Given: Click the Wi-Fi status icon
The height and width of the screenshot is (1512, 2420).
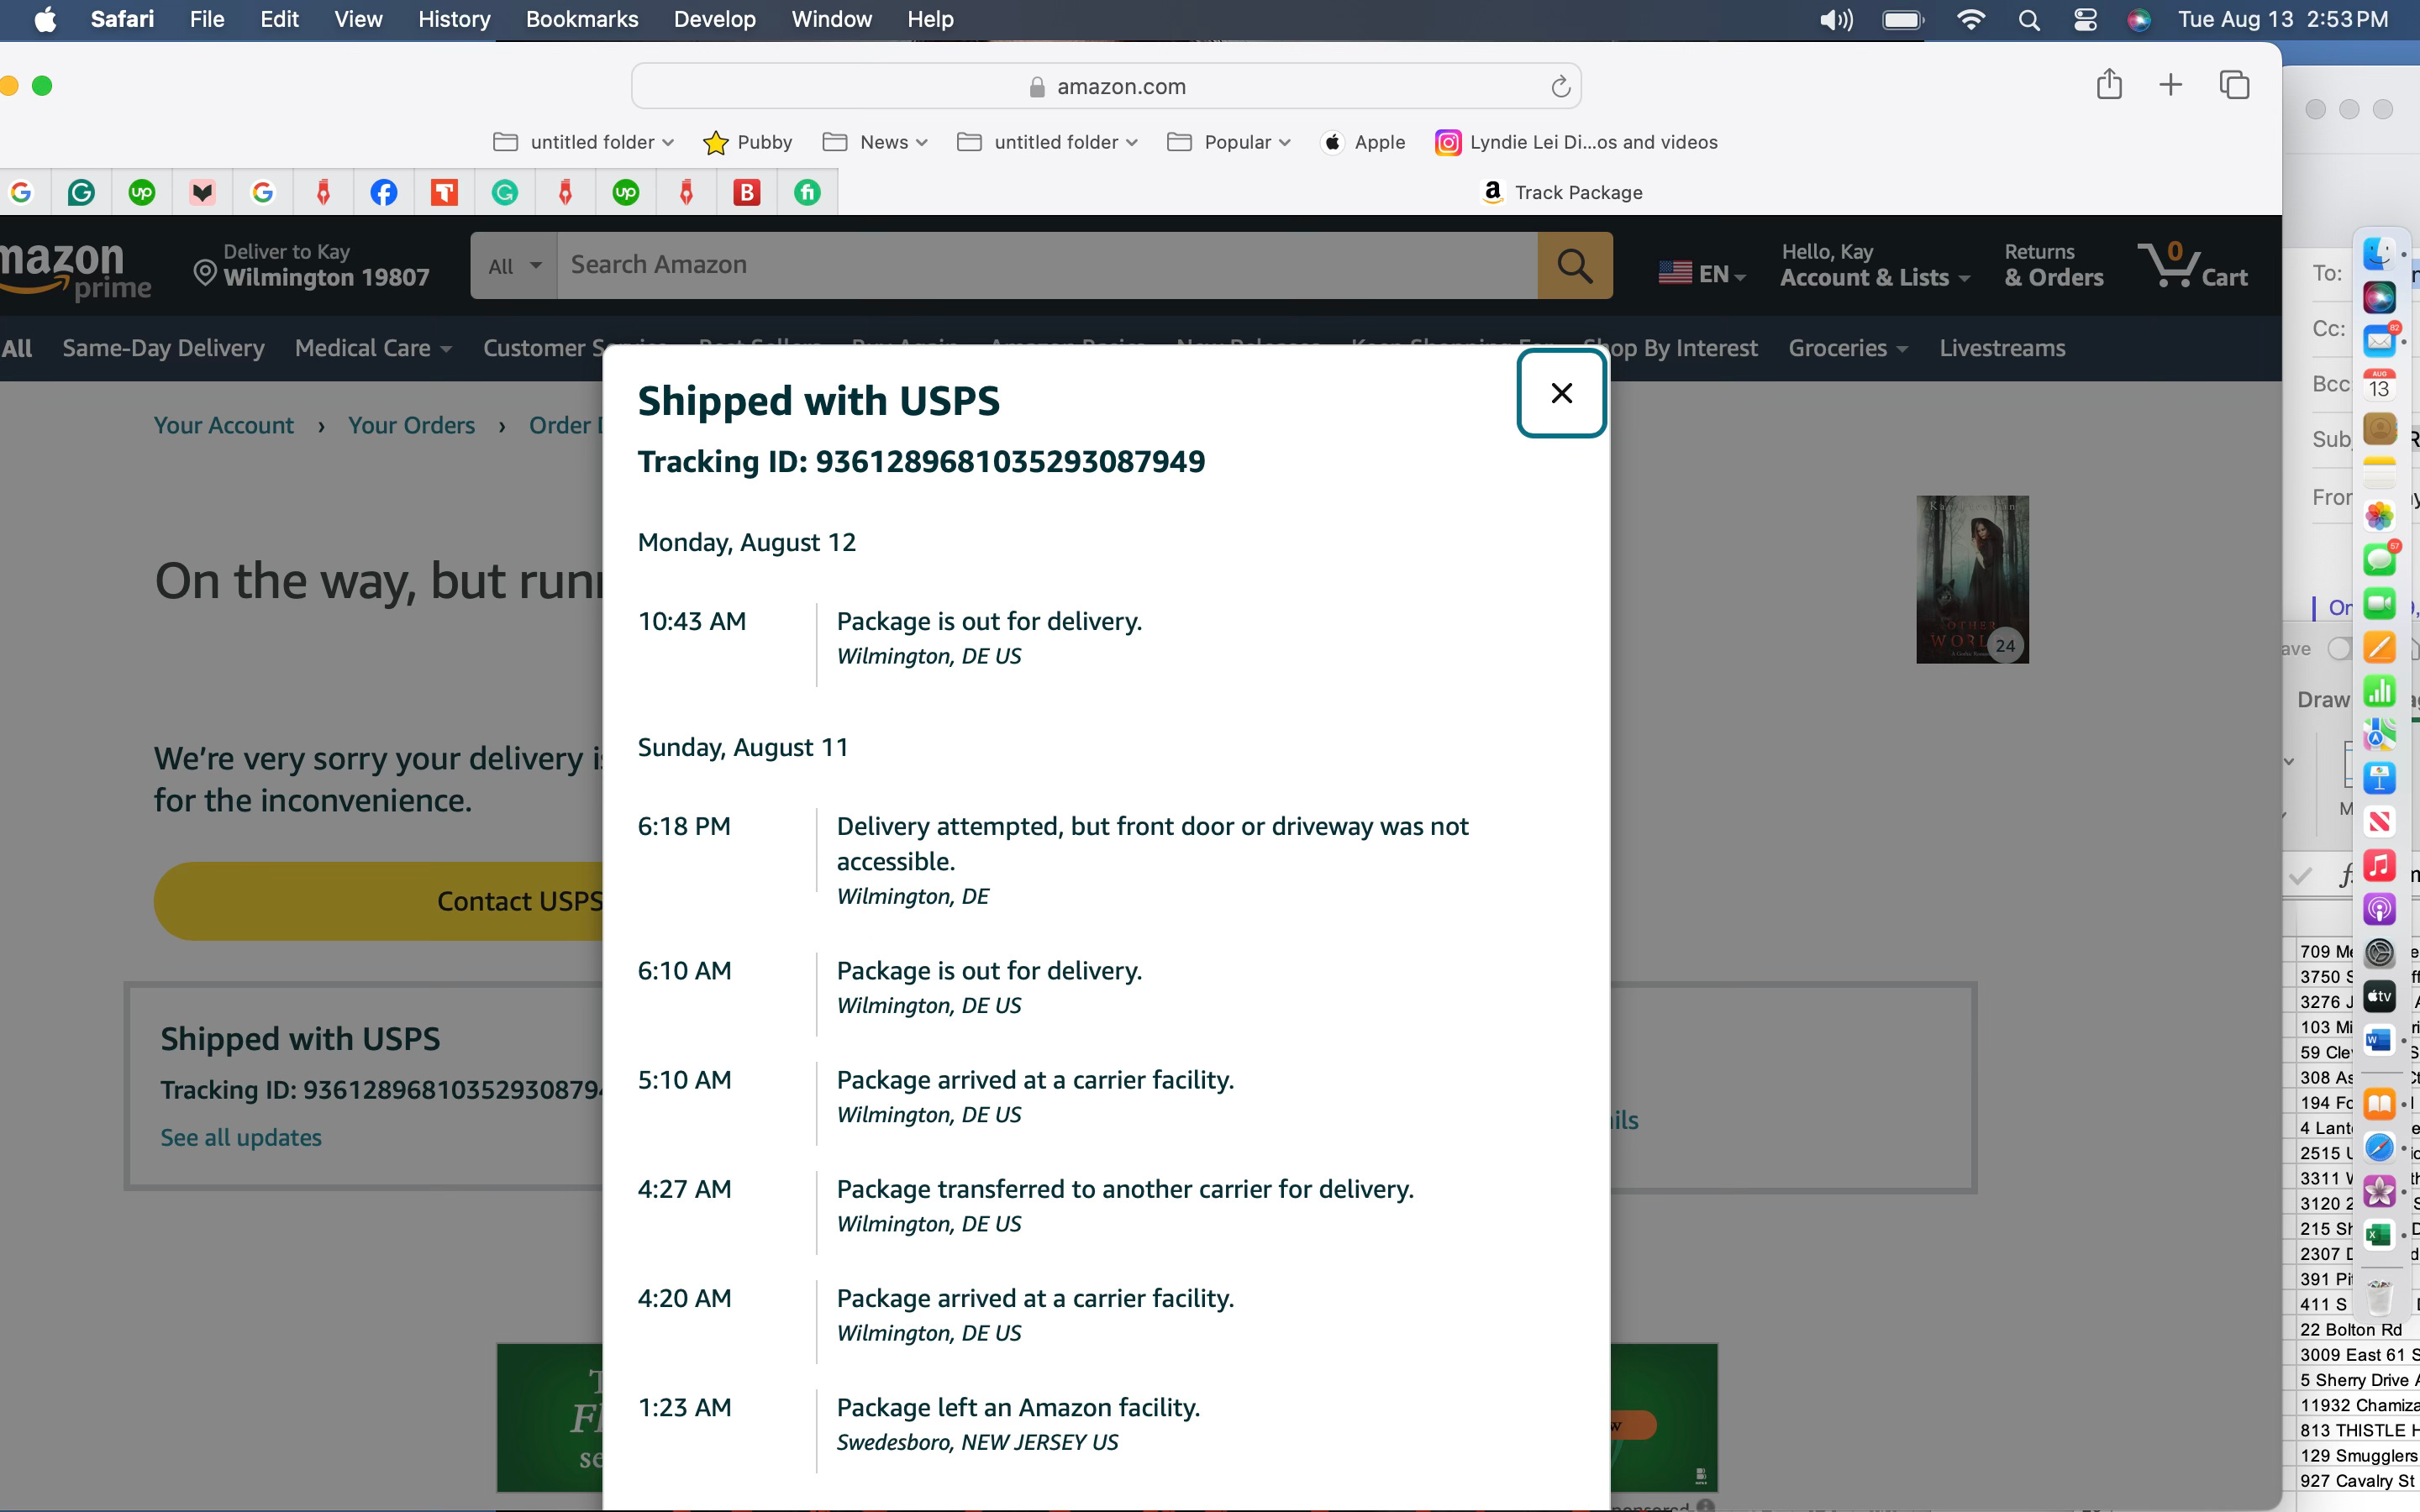Looking at the screenshot, I should 1970,20.
